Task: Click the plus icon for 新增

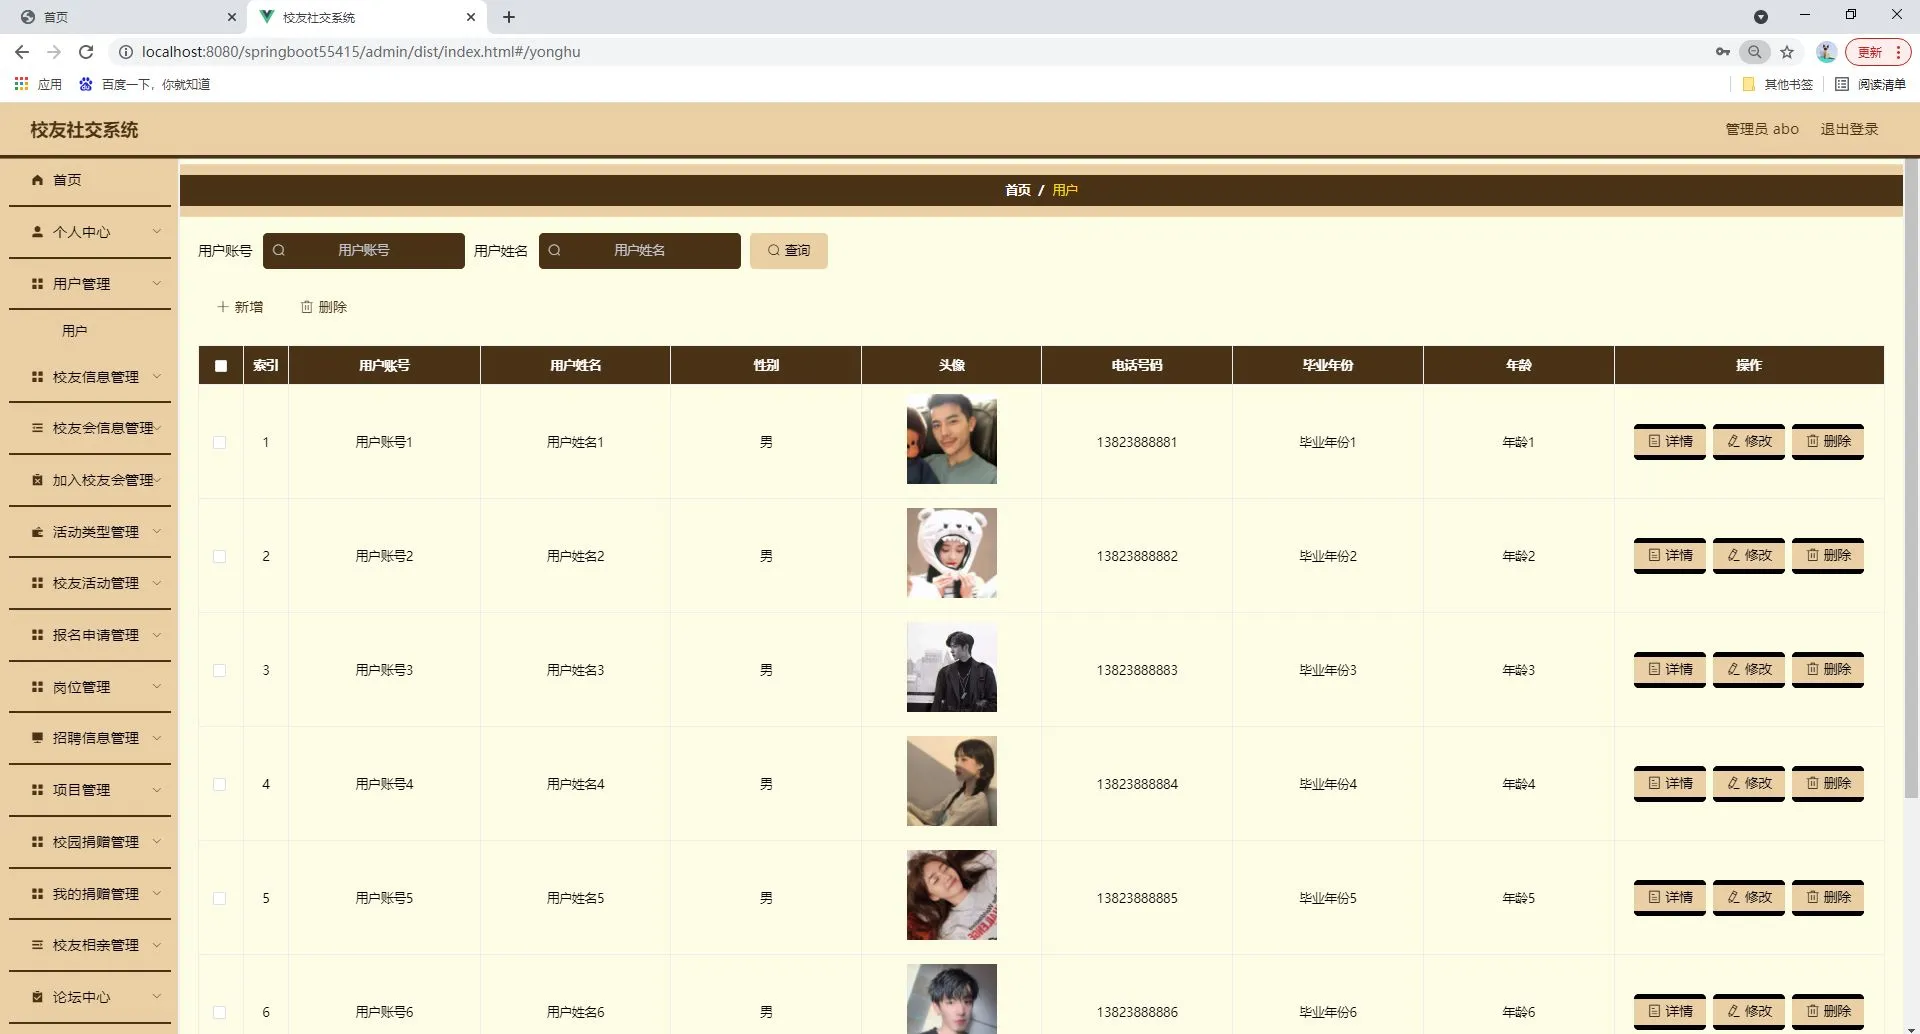Action: point(223,307)
